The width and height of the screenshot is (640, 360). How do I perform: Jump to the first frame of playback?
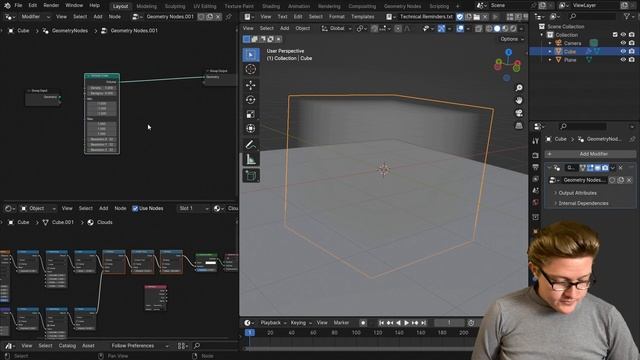(381, 323)
